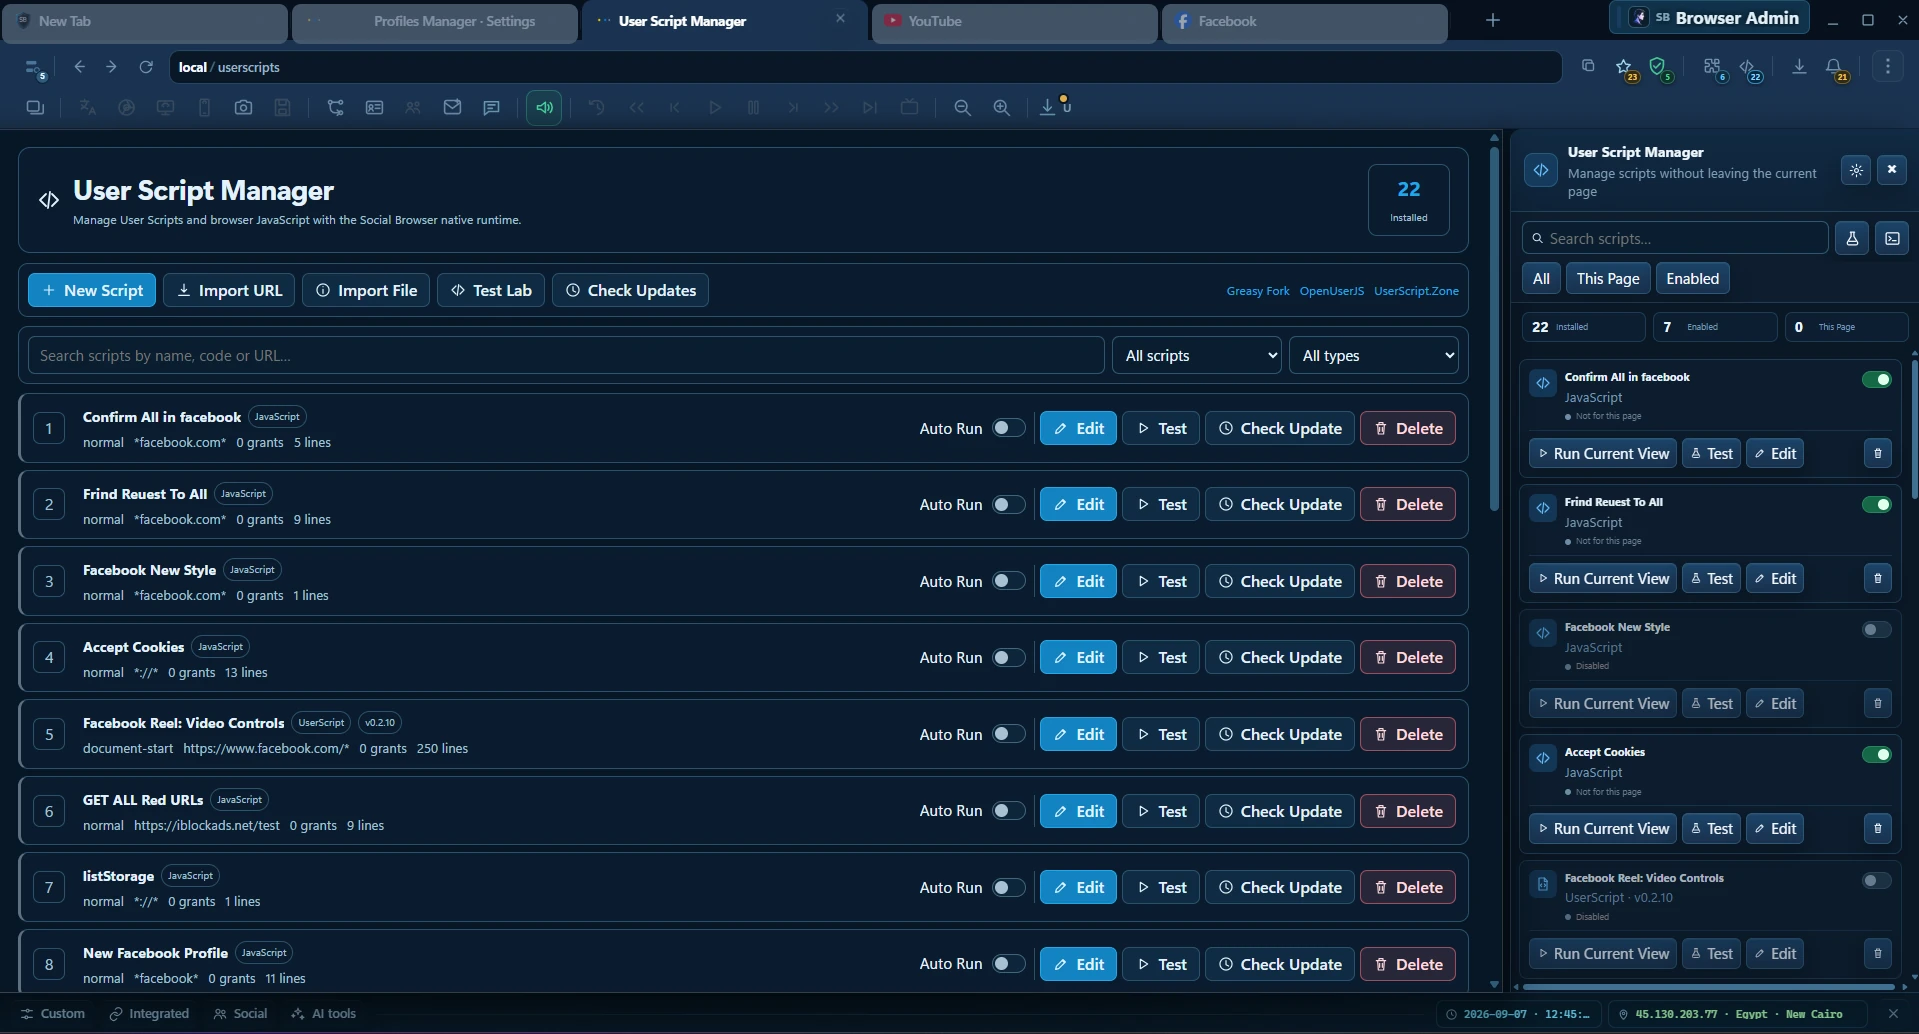Image resolution: width=1919 pixels, height=1034 pixels.
Task: Edit the Facebook Reel: Video Controls script
Action: (1078, 734)
